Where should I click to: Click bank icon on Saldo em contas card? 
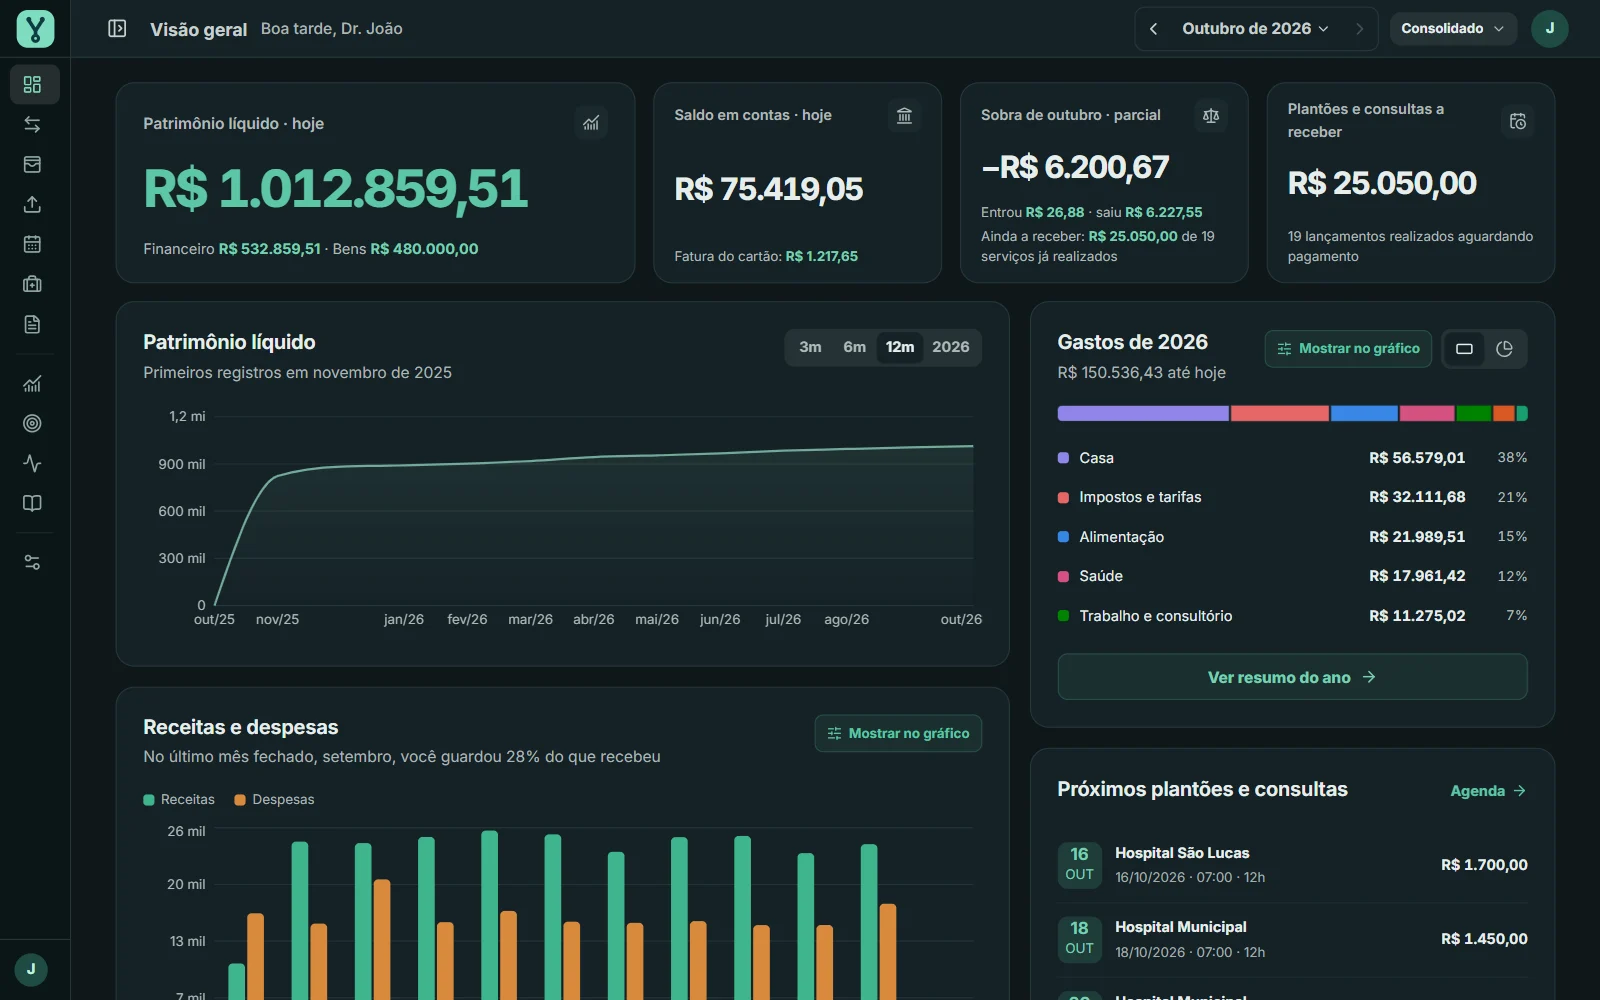(x=904, y=116)
